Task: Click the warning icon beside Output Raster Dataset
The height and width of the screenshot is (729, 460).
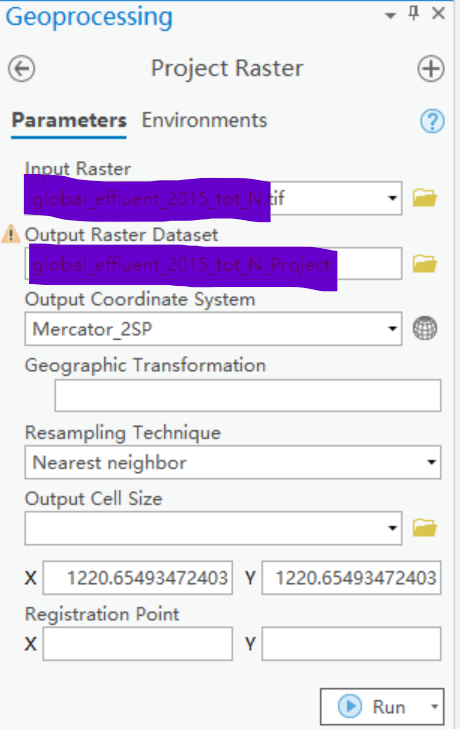Action: [11, 234]
